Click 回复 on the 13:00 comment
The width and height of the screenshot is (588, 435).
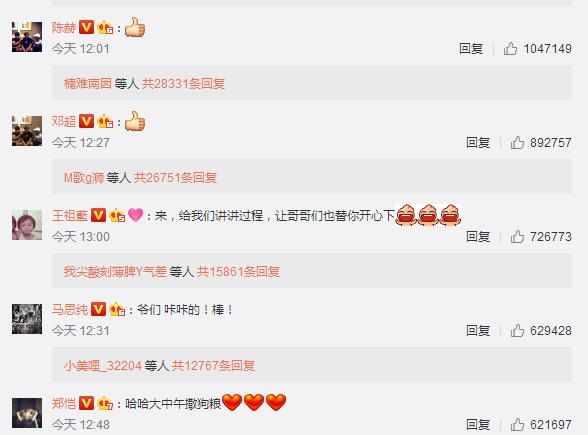tap(478, 237)
